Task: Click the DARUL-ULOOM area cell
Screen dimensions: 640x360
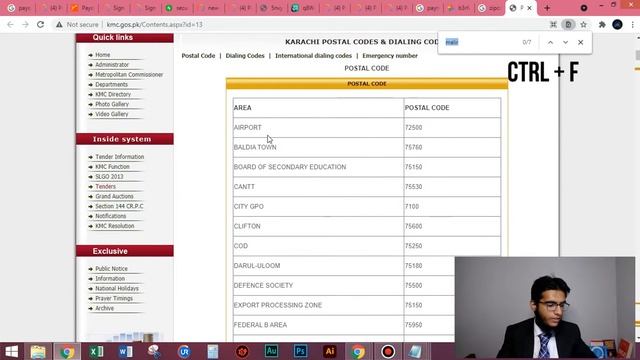Action: point(318,266)
